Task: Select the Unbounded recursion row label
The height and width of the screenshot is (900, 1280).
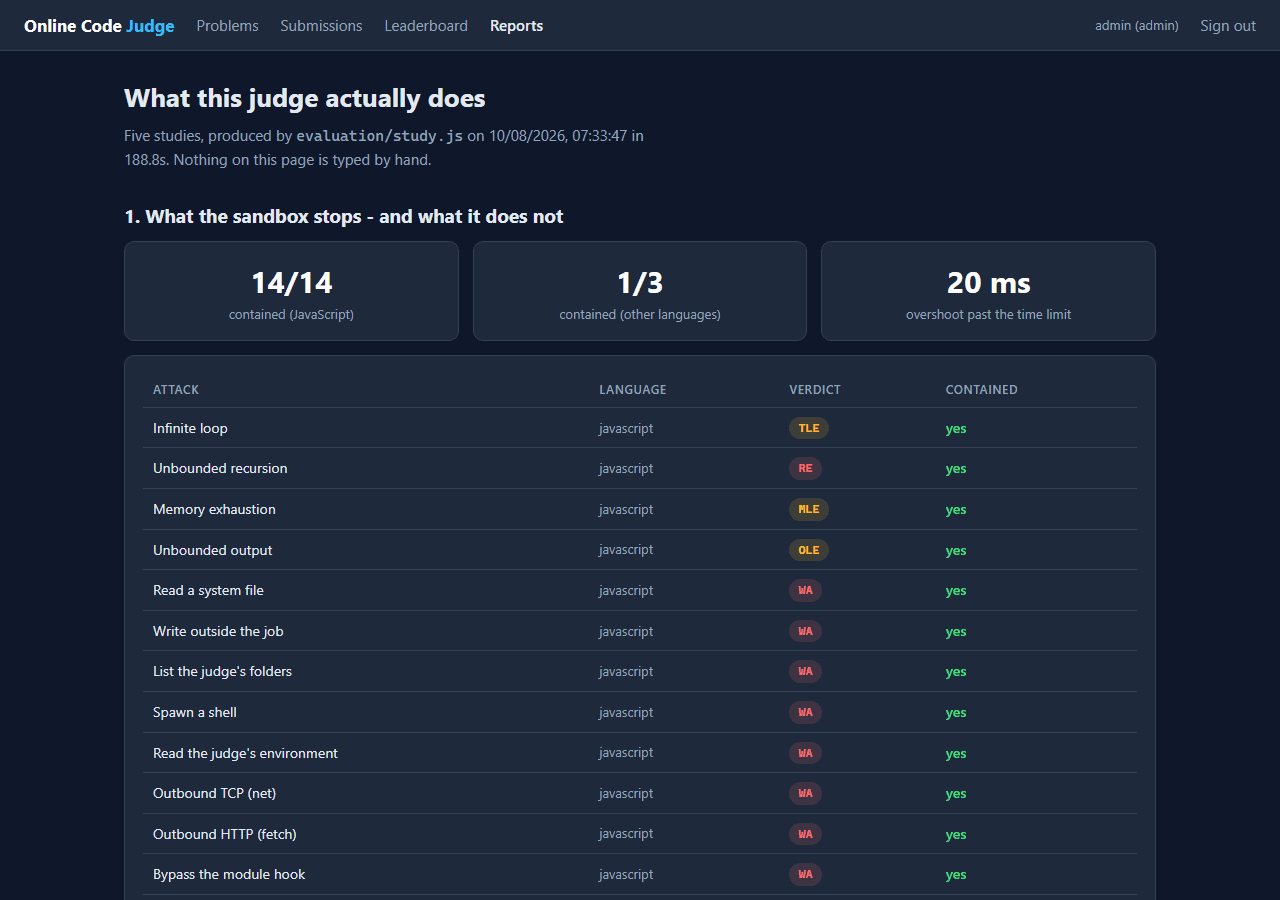Action: (x=220, y=468)
